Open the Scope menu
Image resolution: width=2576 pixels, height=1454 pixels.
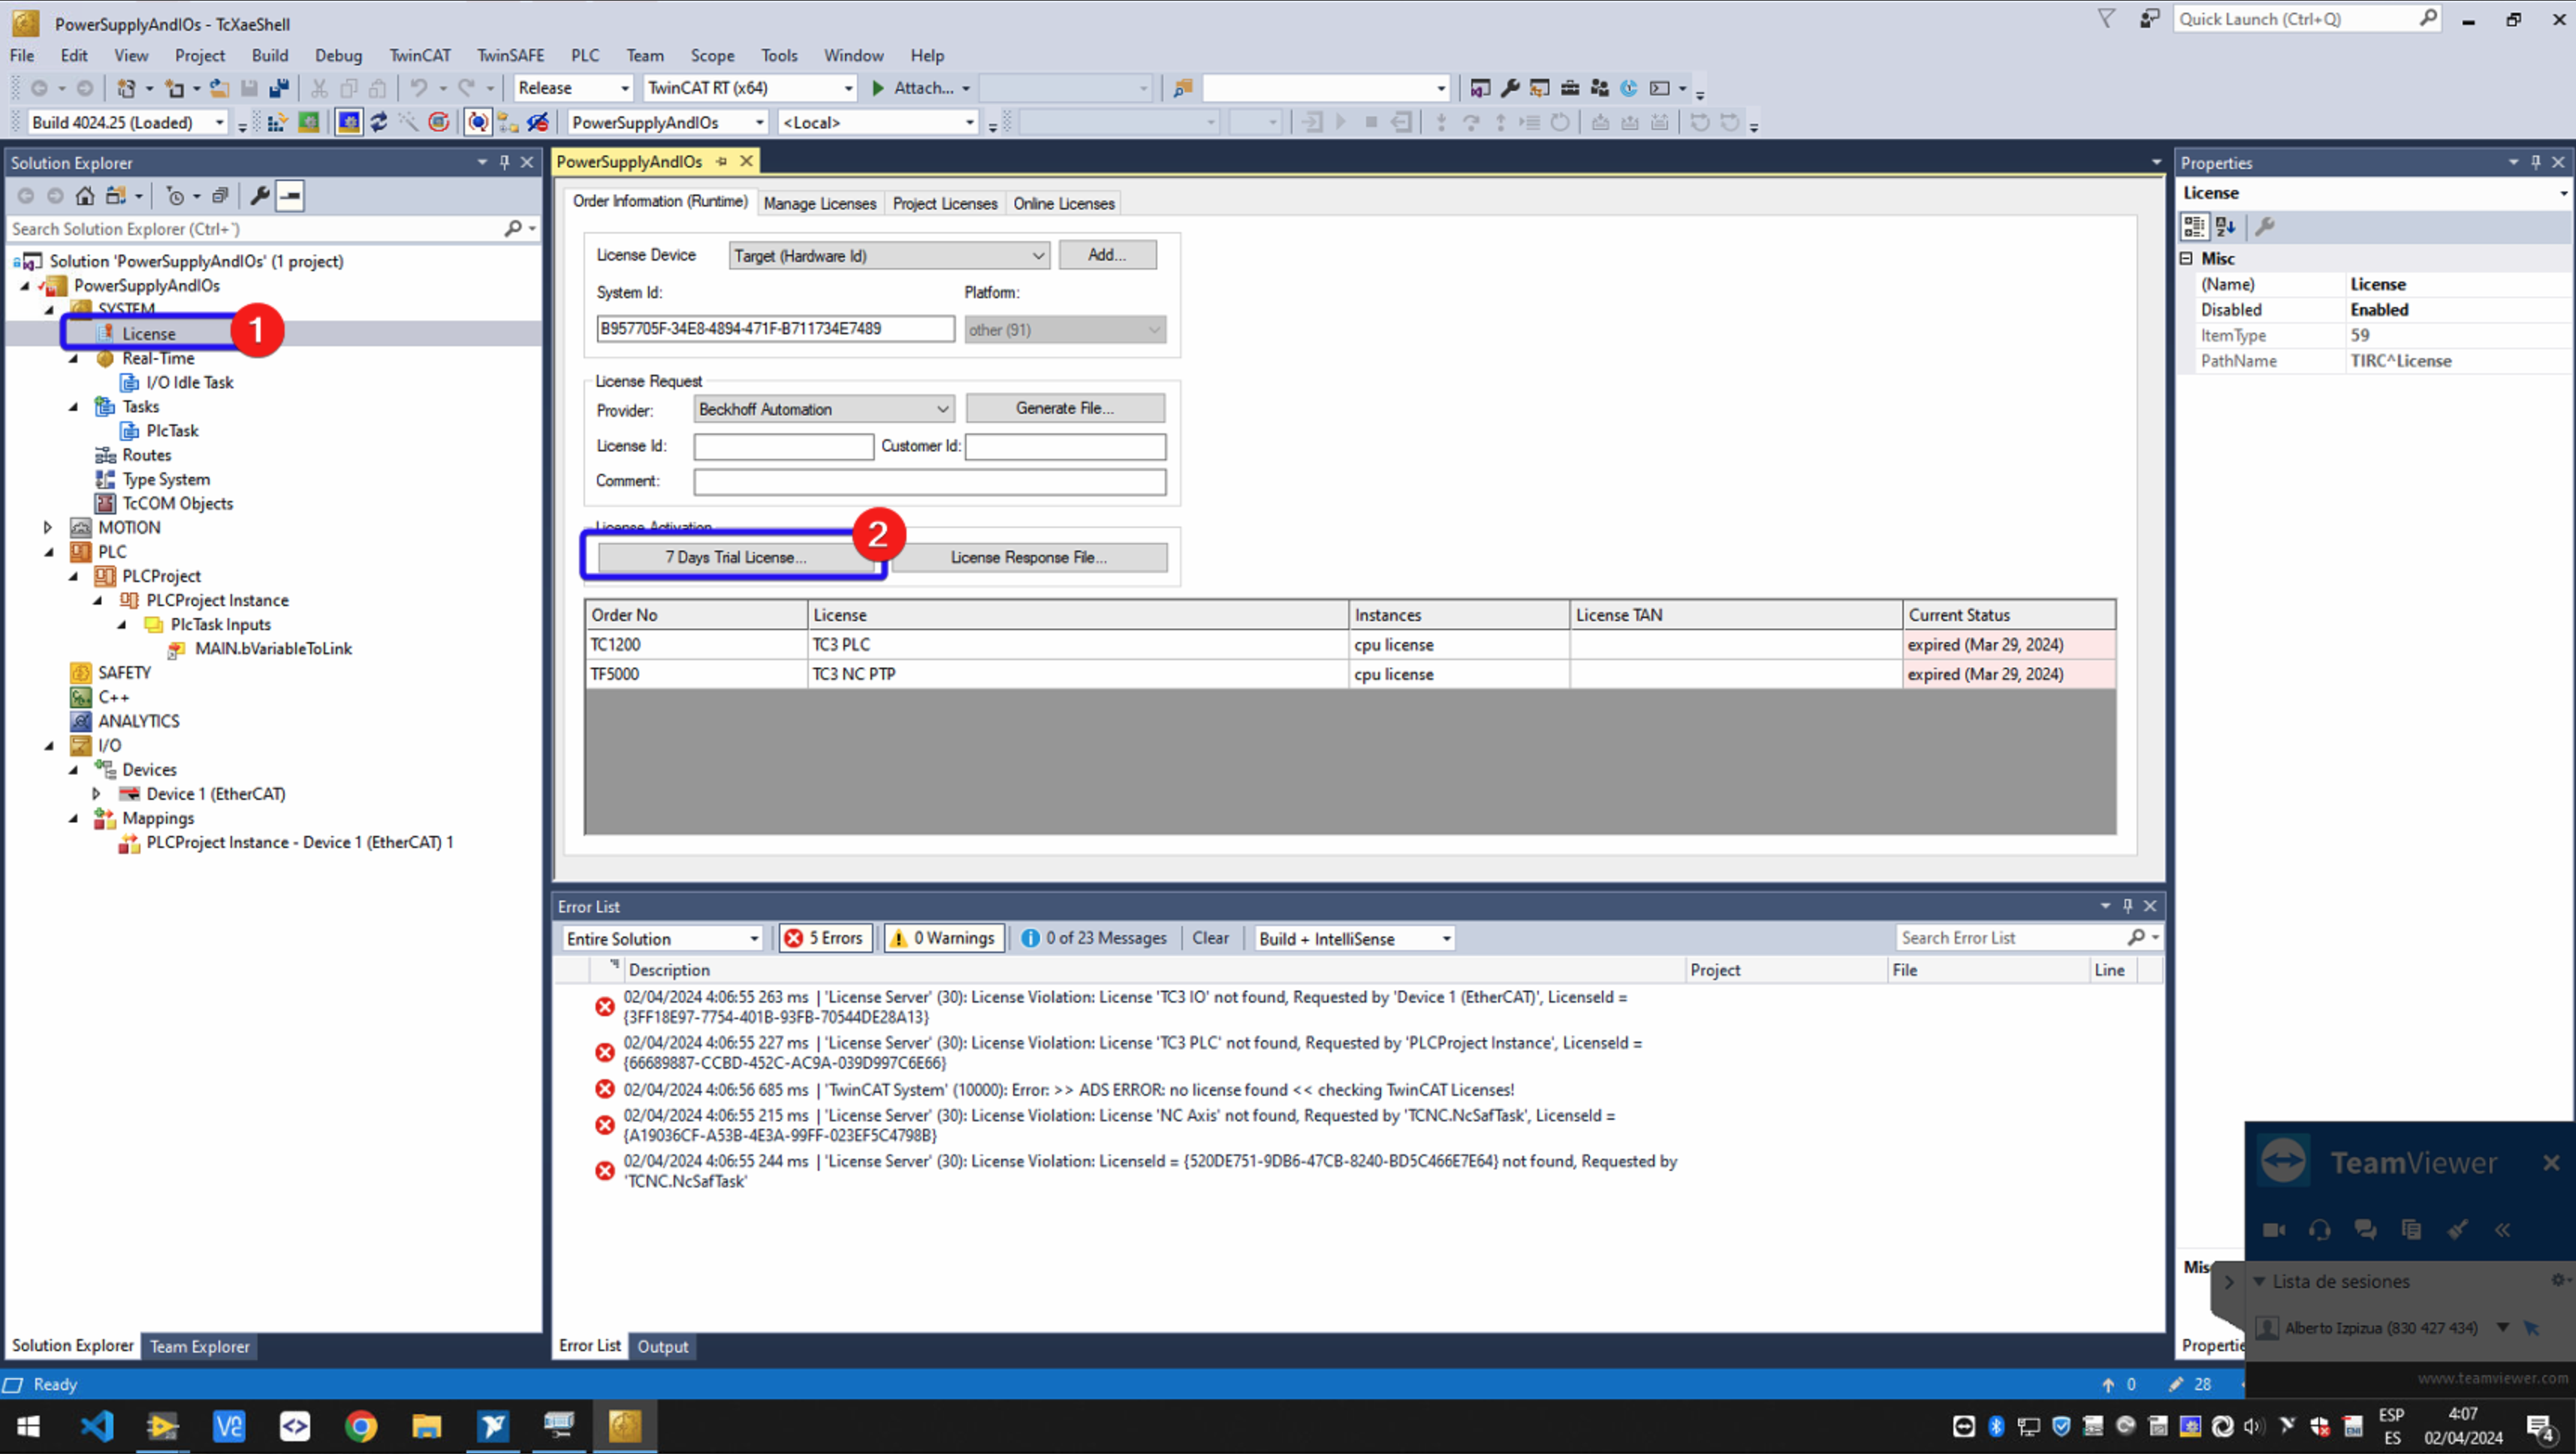click(712, 55)
